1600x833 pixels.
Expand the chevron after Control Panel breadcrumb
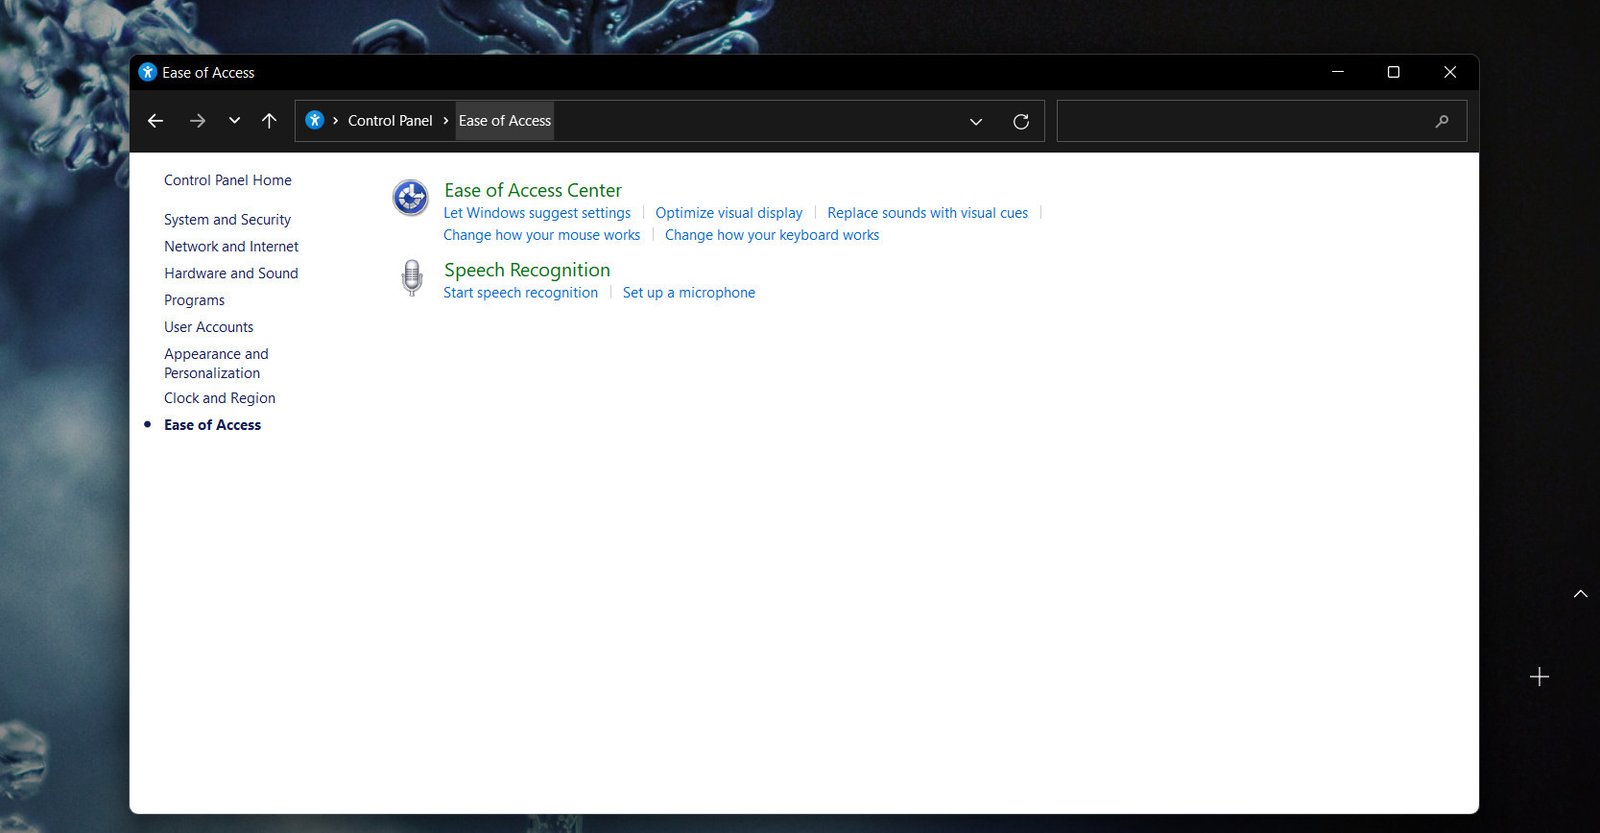(446, 121)
